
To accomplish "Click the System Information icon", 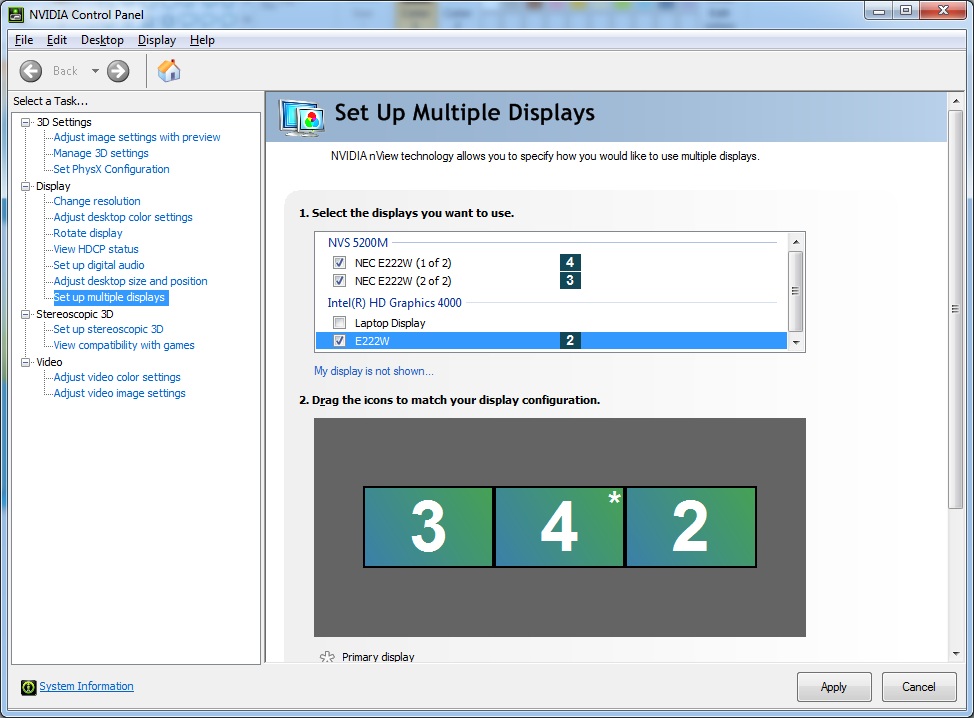I will tap(28, 687).
